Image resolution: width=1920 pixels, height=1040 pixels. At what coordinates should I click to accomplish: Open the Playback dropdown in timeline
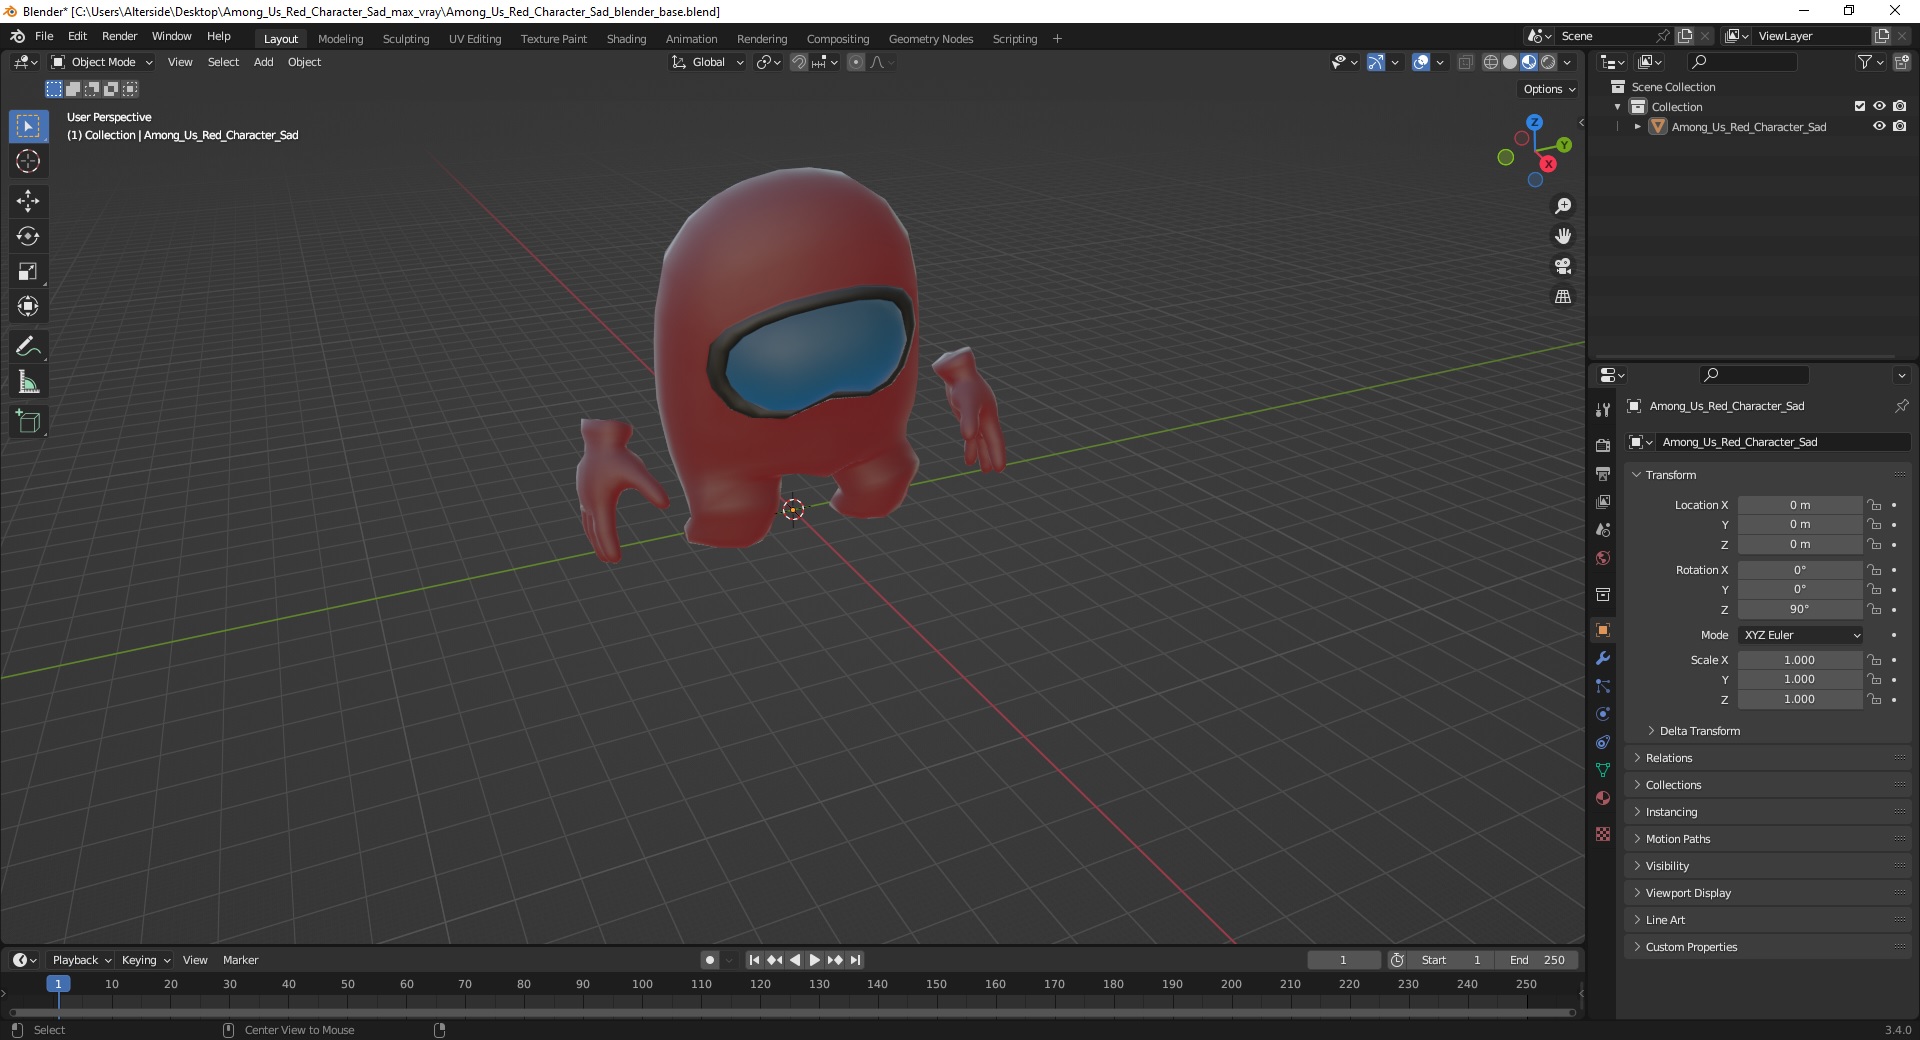[x=80, y=960]
